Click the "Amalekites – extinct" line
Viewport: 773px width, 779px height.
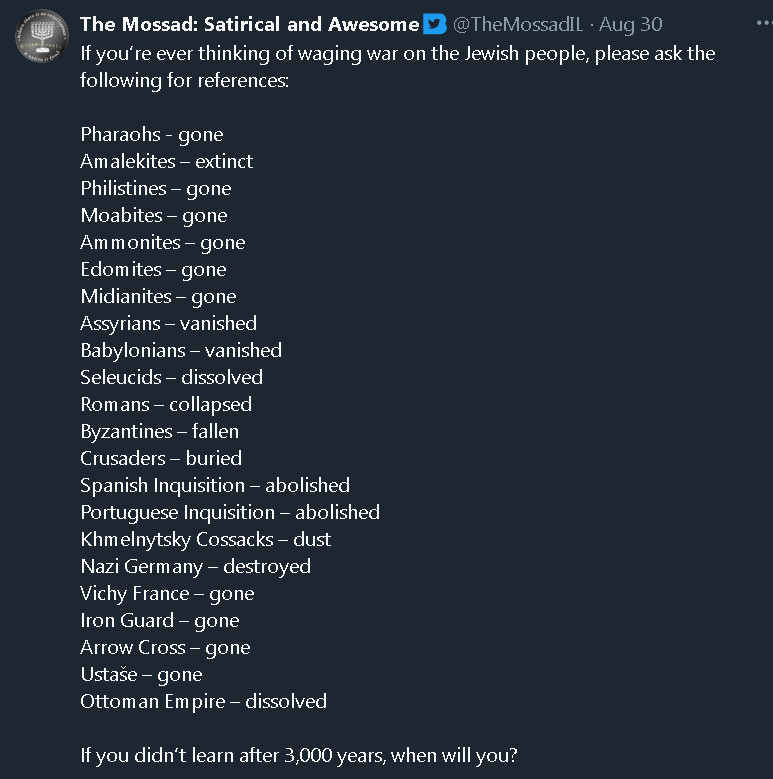[x=166, y=161]
